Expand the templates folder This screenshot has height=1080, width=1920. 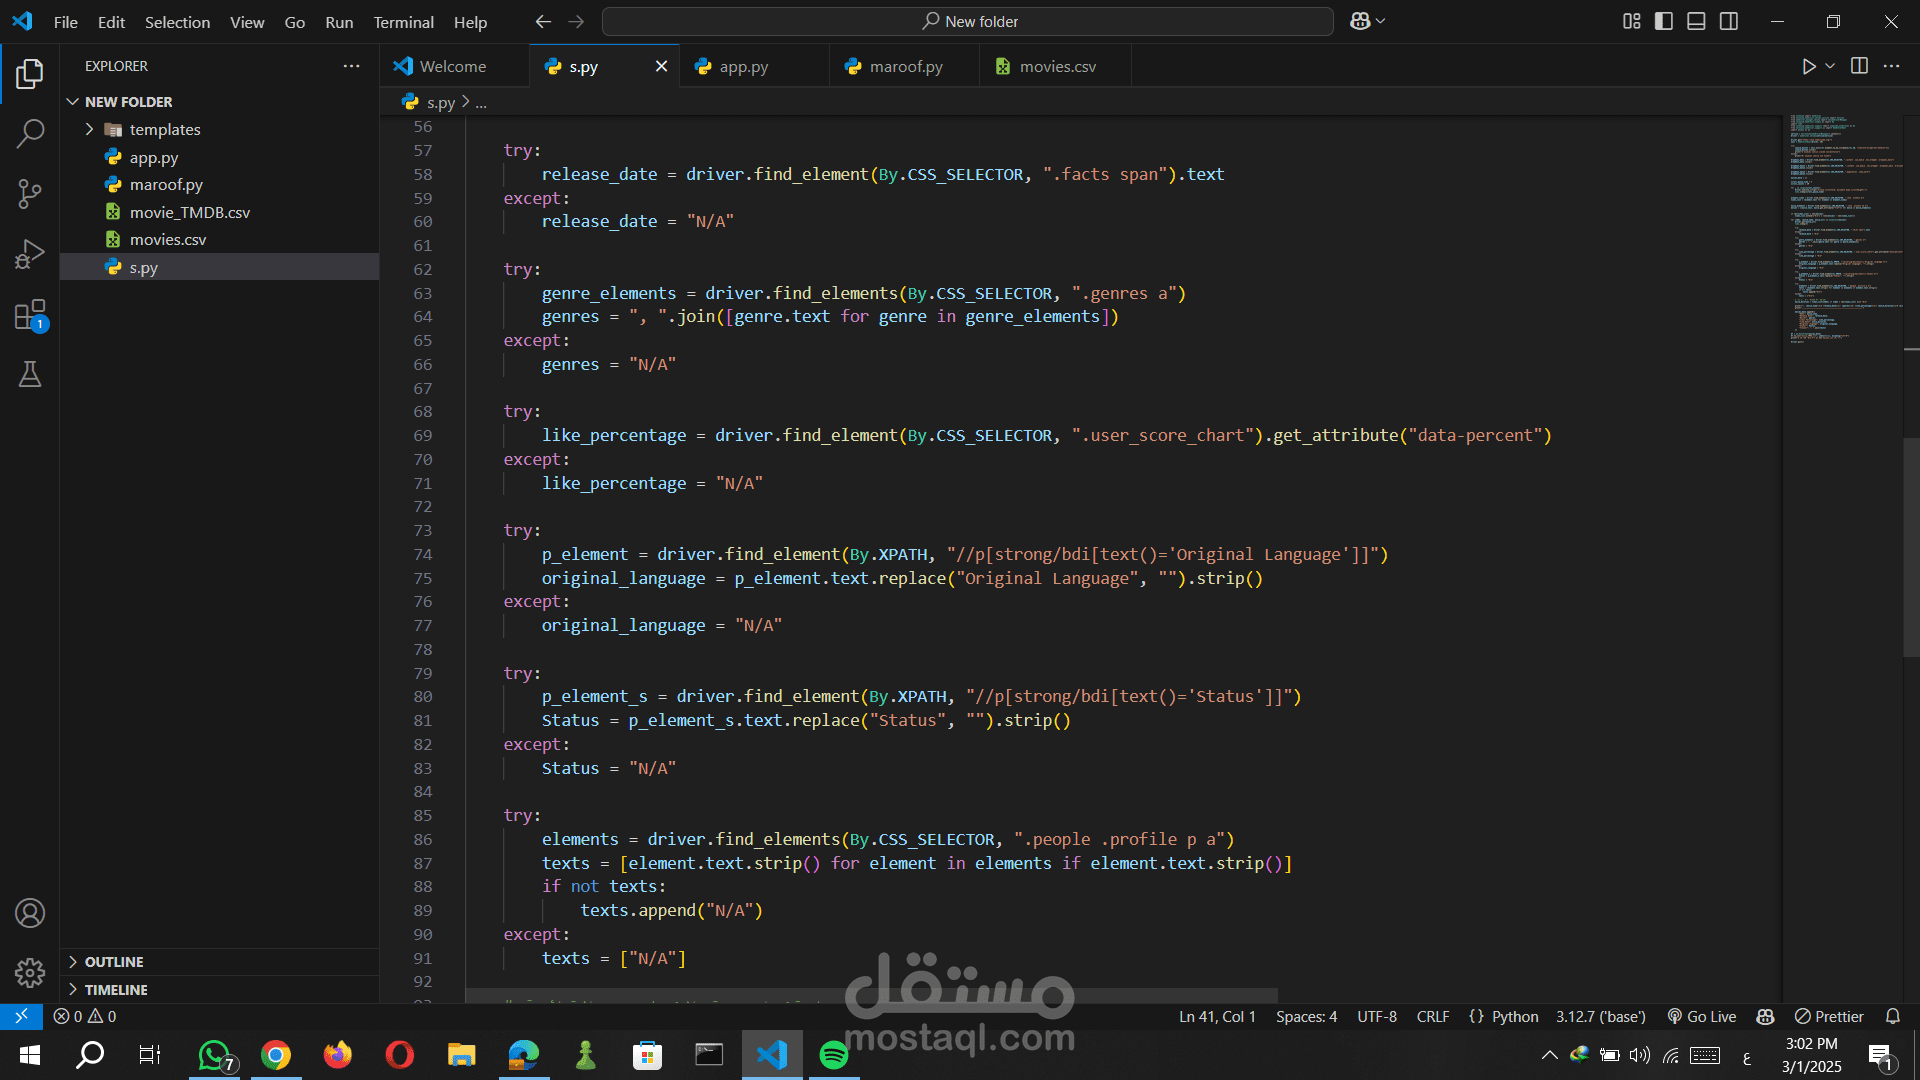click(164, 129)
